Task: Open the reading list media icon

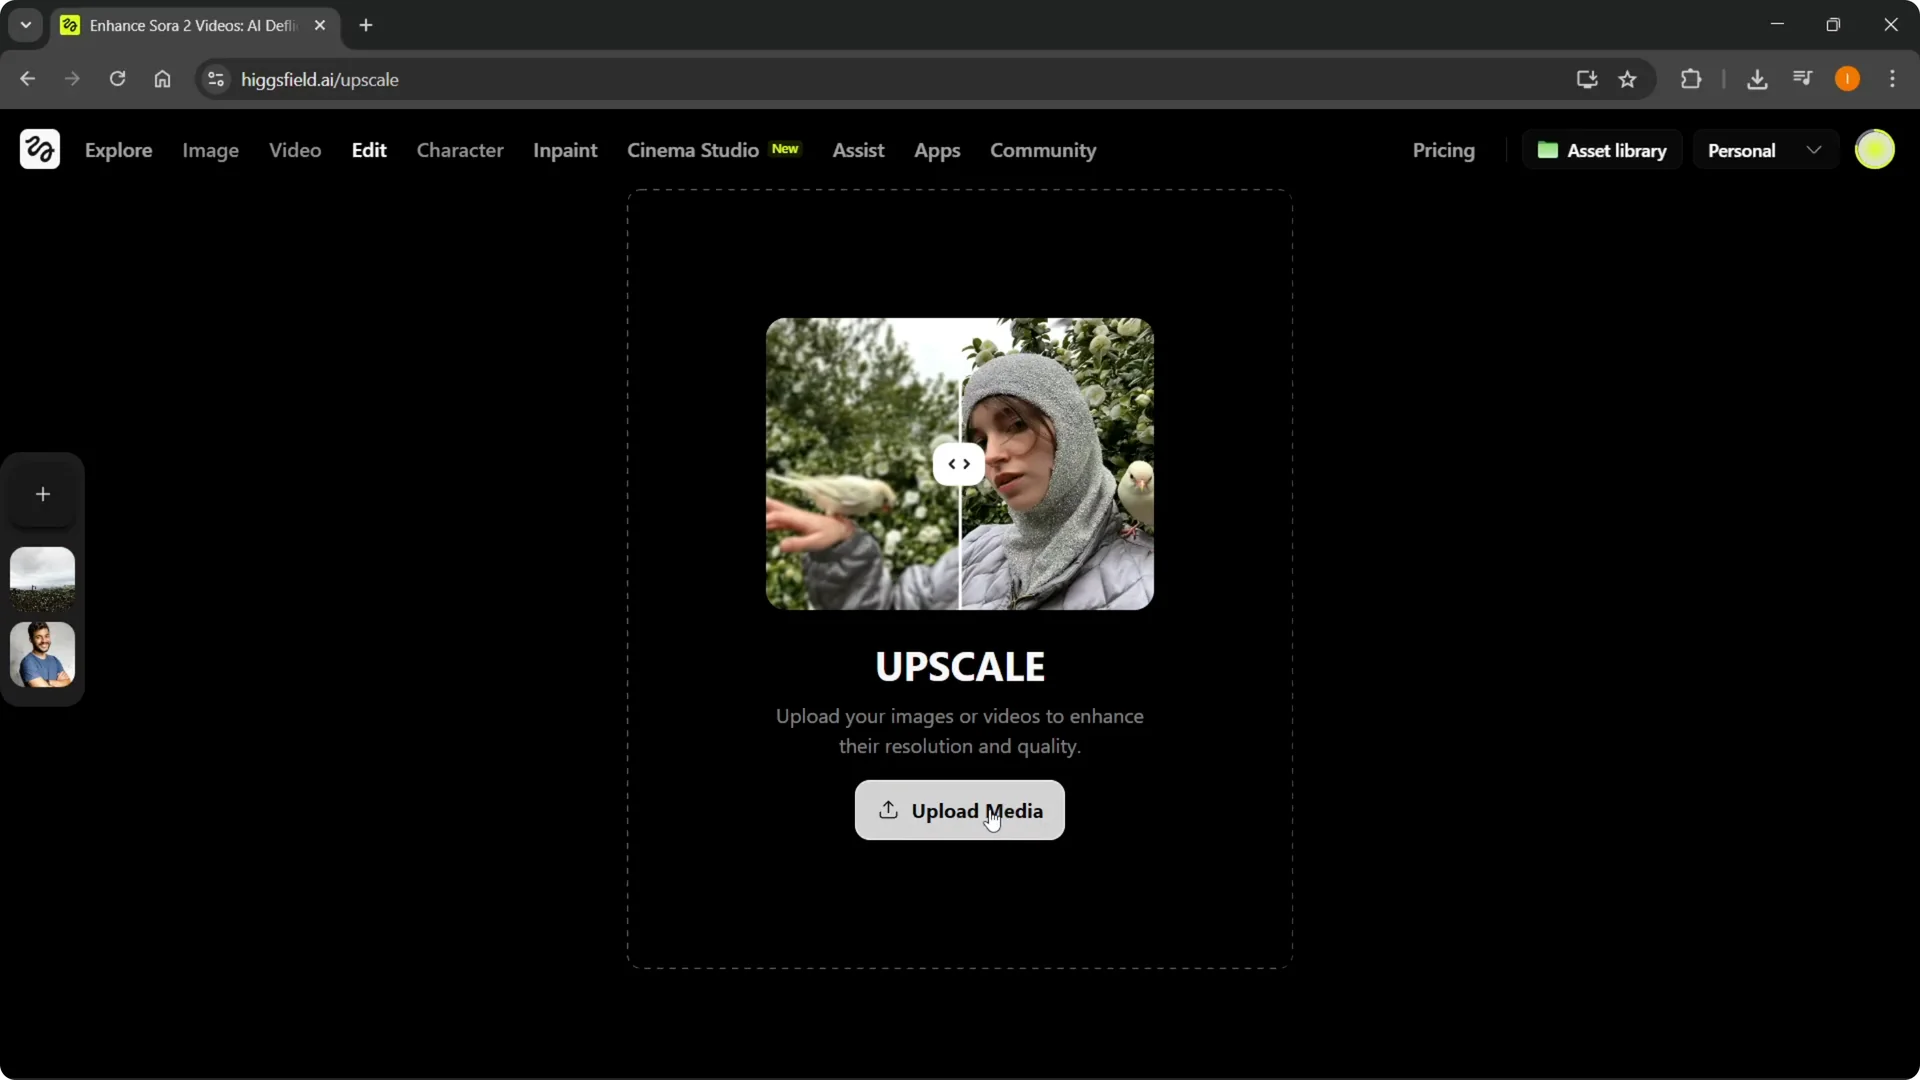Action: click(x=1803, y=78)
